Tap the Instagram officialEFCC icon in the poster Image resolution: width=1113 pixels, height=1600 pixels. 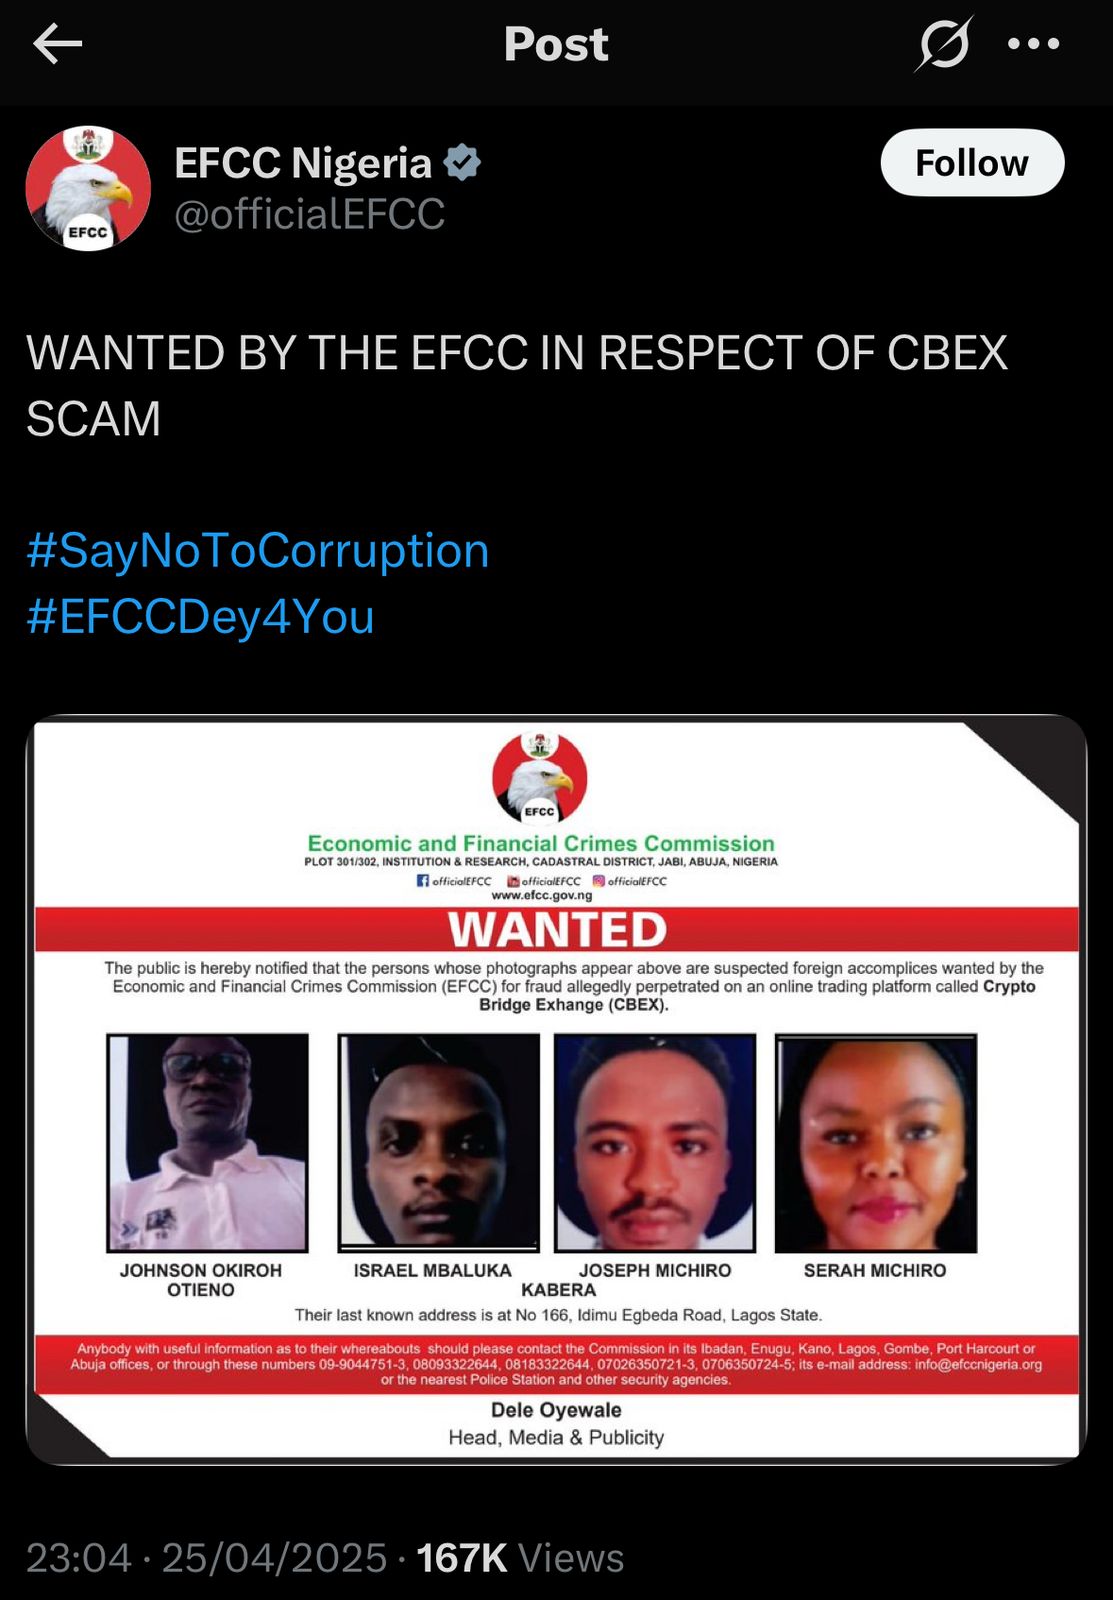(x=599, y=881)
